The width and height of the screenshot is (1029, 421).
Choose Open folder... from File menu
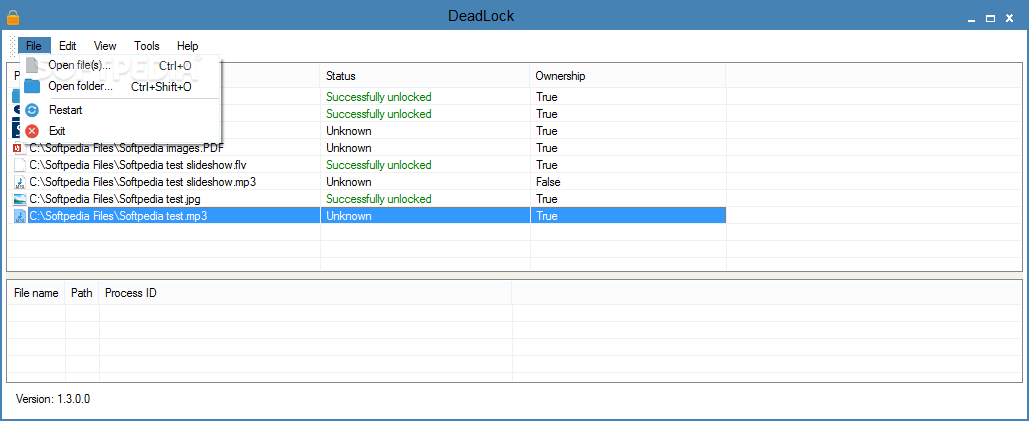(x=120, y=87)
